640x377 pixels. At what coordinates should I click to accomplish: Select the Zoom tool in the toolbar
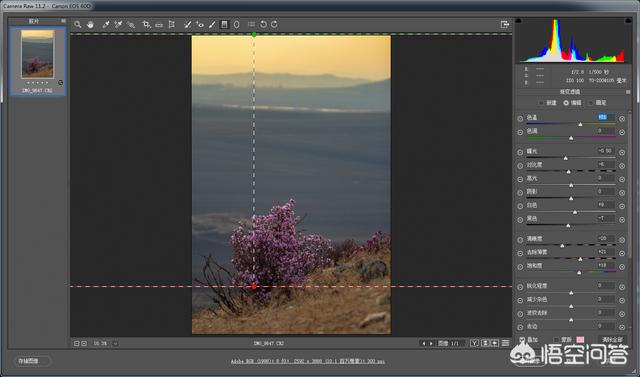[78, 24]
